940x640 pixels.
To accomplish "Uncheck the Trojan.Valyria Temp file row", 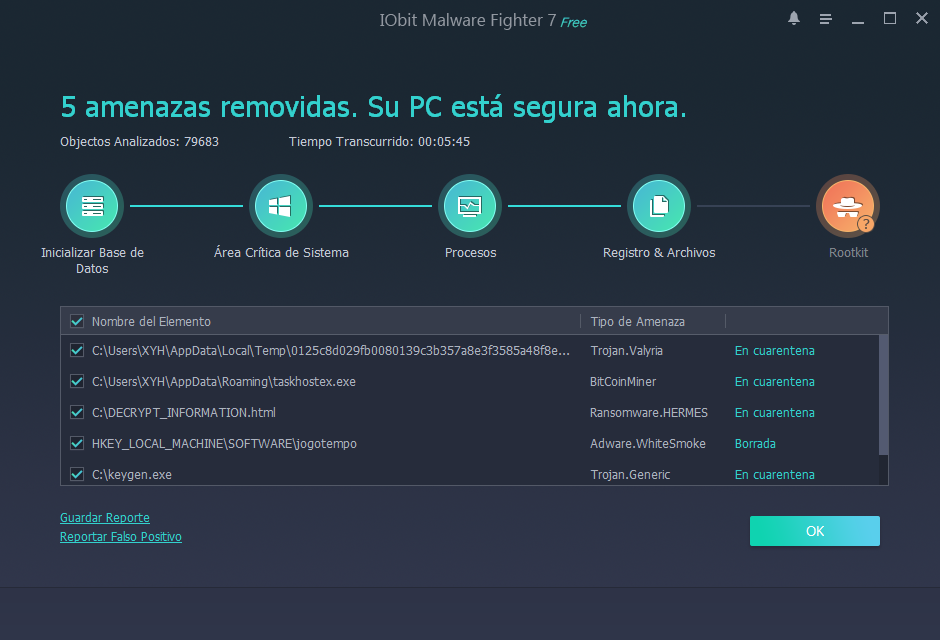I will point(77,350).
